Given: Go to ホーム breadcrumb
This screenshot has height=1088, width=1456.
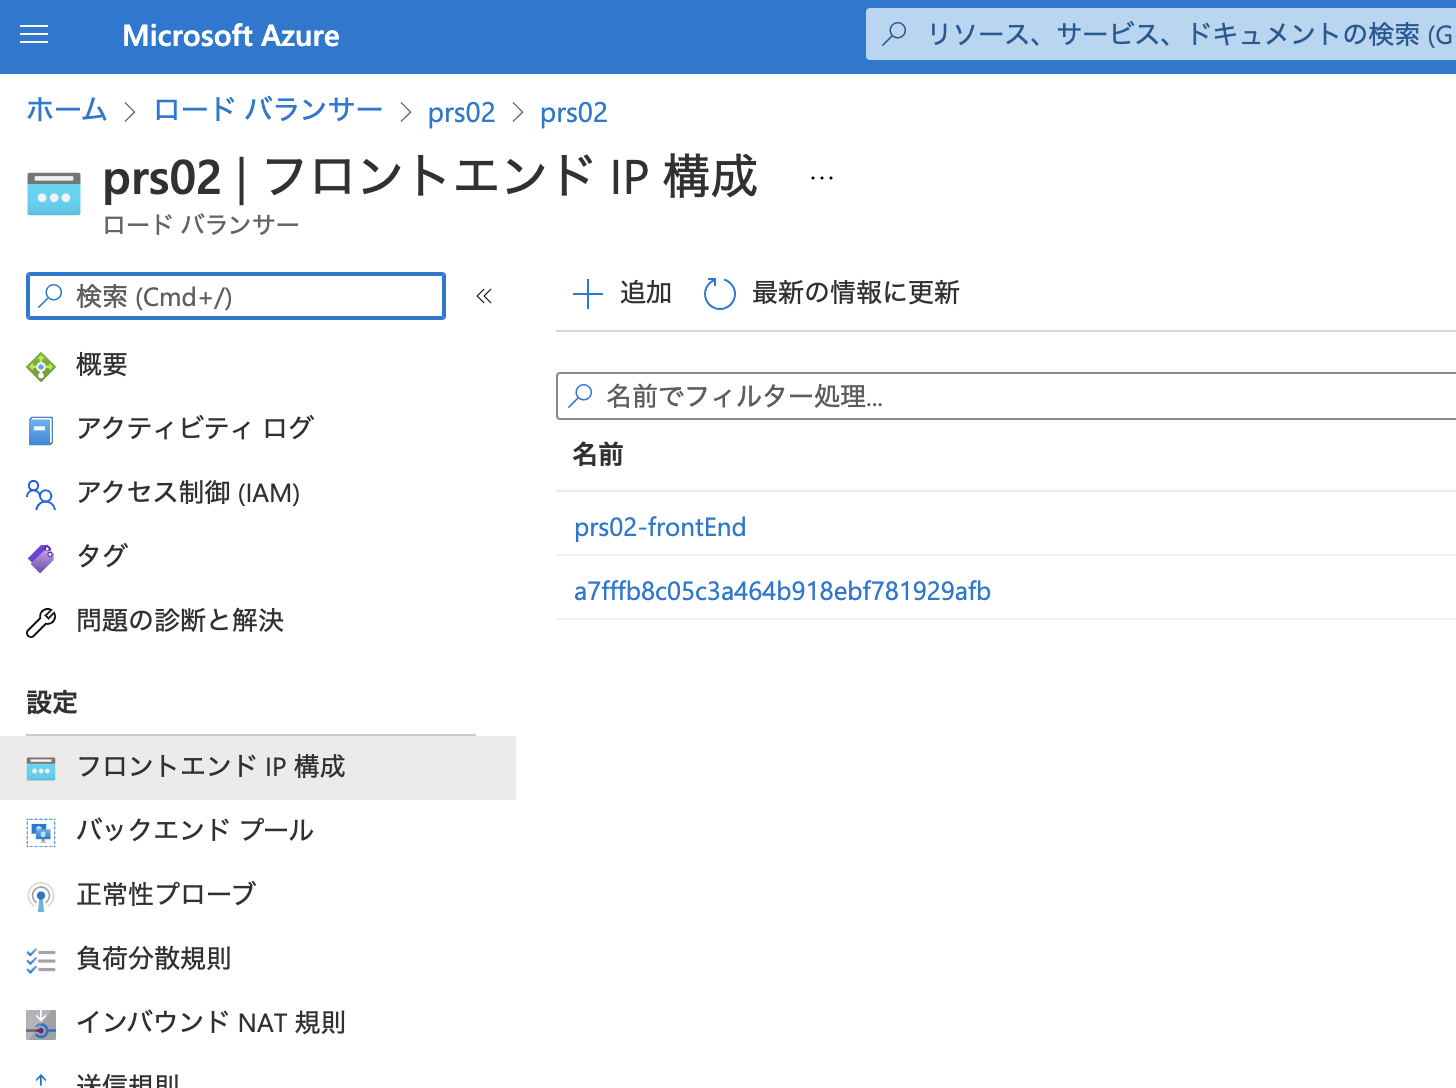Looking at the screenshot, I should (67, 110).
